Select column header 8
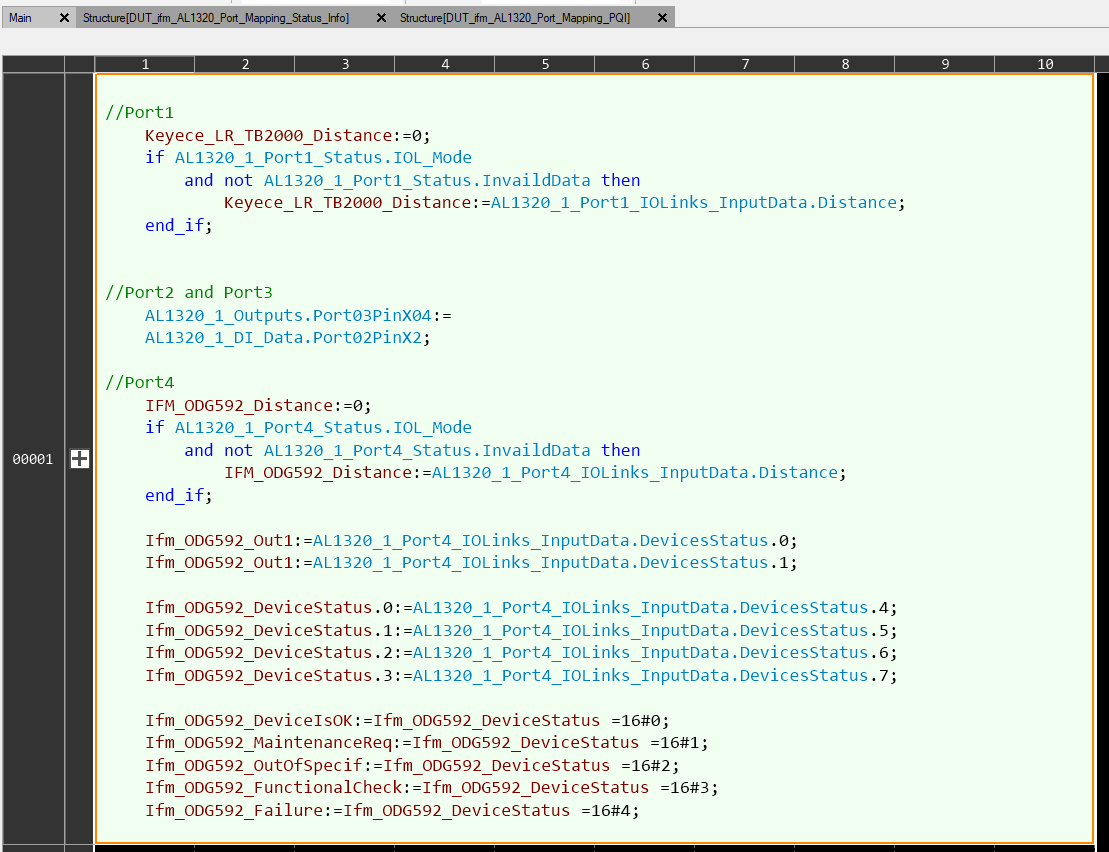Image resolution: width=1109 pixels, height=852 pixels. [x=845, y=64]
